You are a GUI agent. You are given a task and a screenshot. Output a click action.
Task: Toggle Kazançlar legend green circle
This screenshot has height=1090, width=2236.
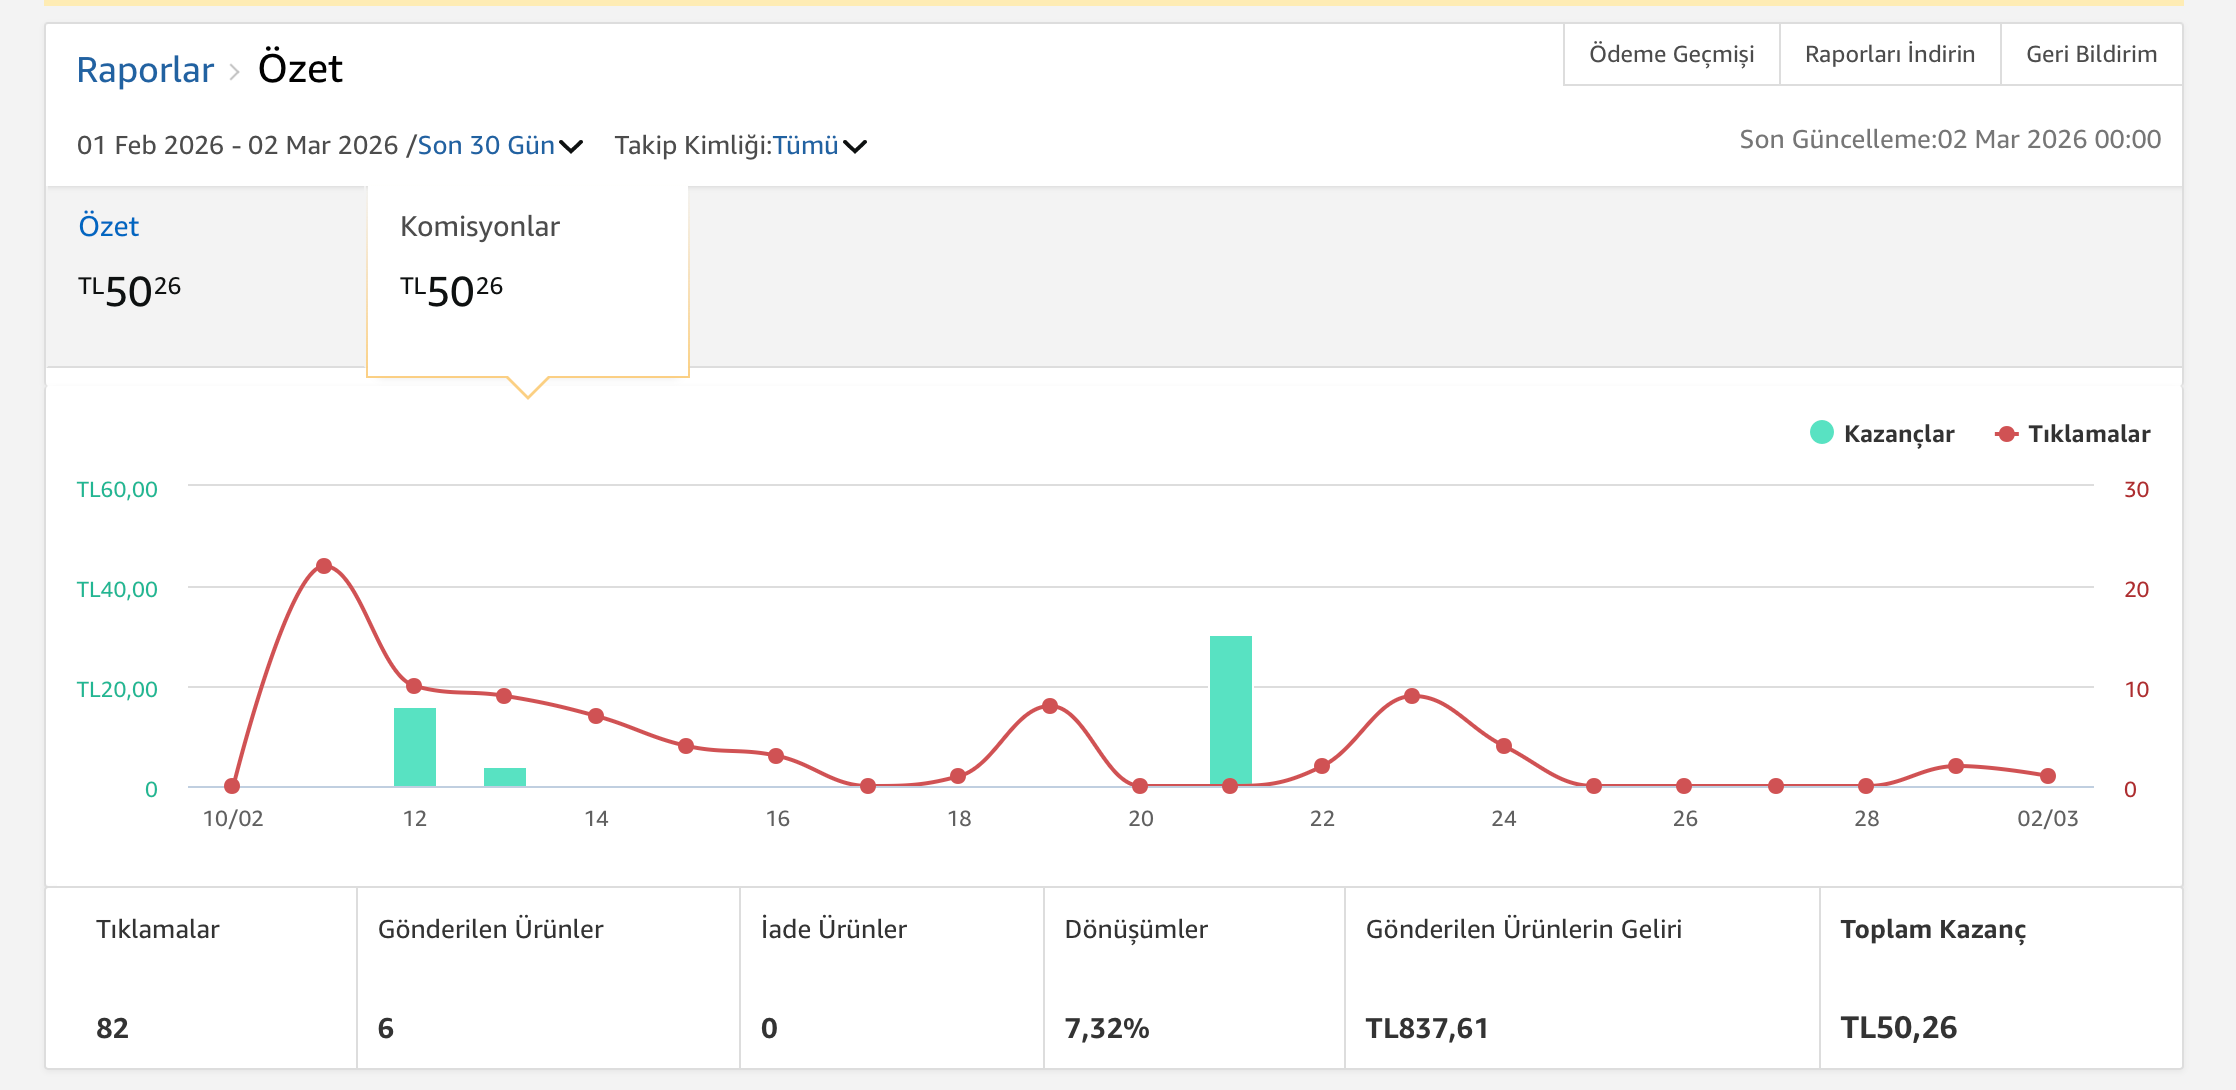tap(1822, 433)
